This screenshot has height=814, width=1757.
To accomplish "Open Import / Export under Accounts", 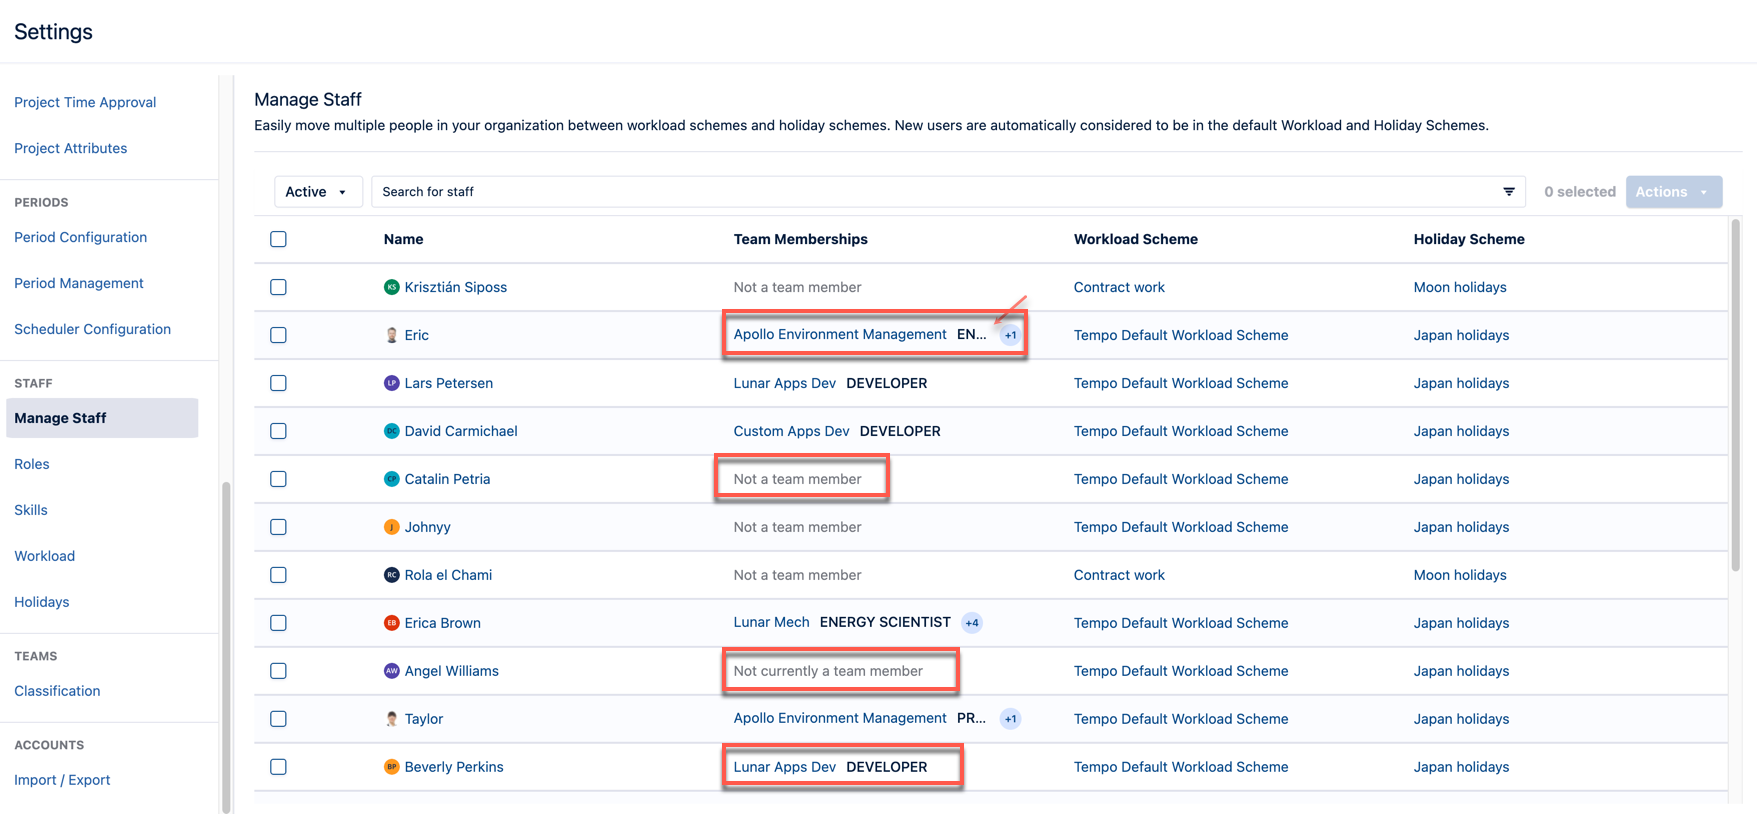I will 62,780.
